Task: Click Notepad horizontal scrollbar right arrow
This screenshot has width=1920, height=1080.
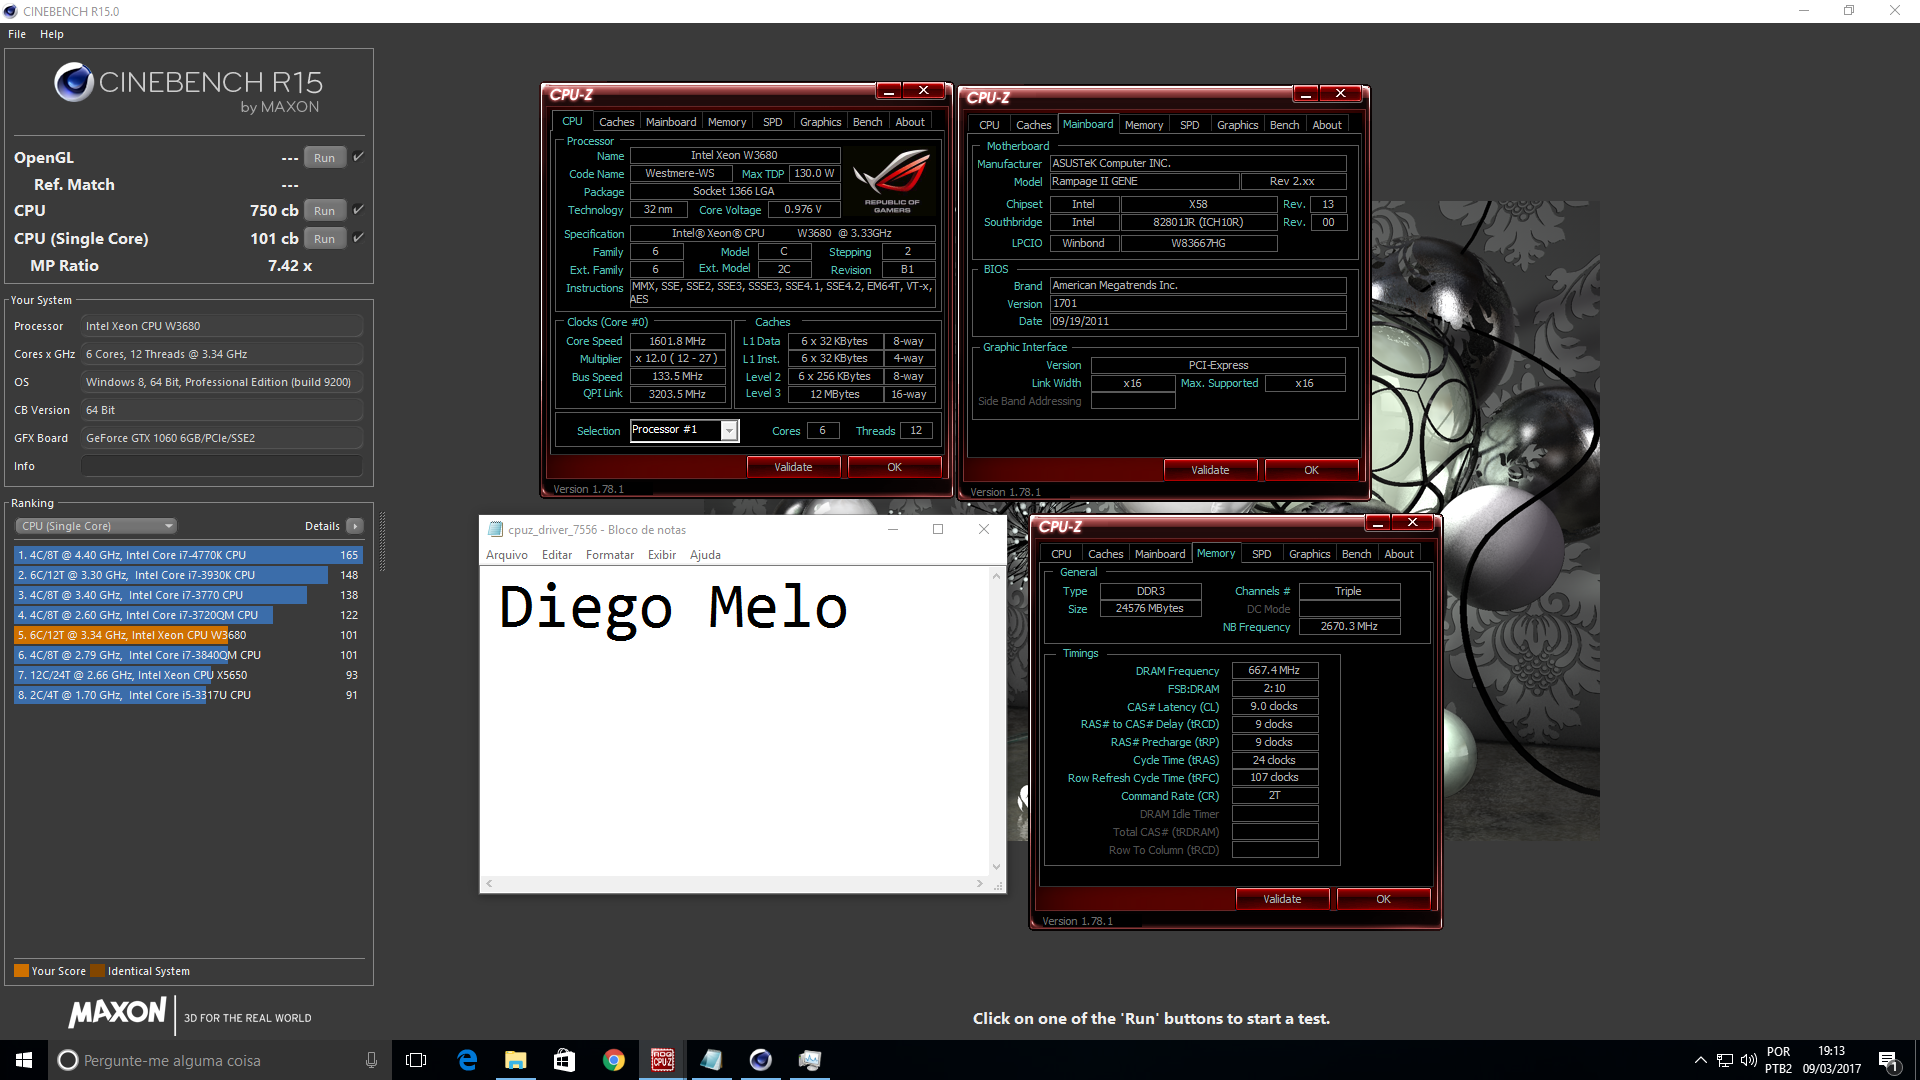Action: coord(979,884)
